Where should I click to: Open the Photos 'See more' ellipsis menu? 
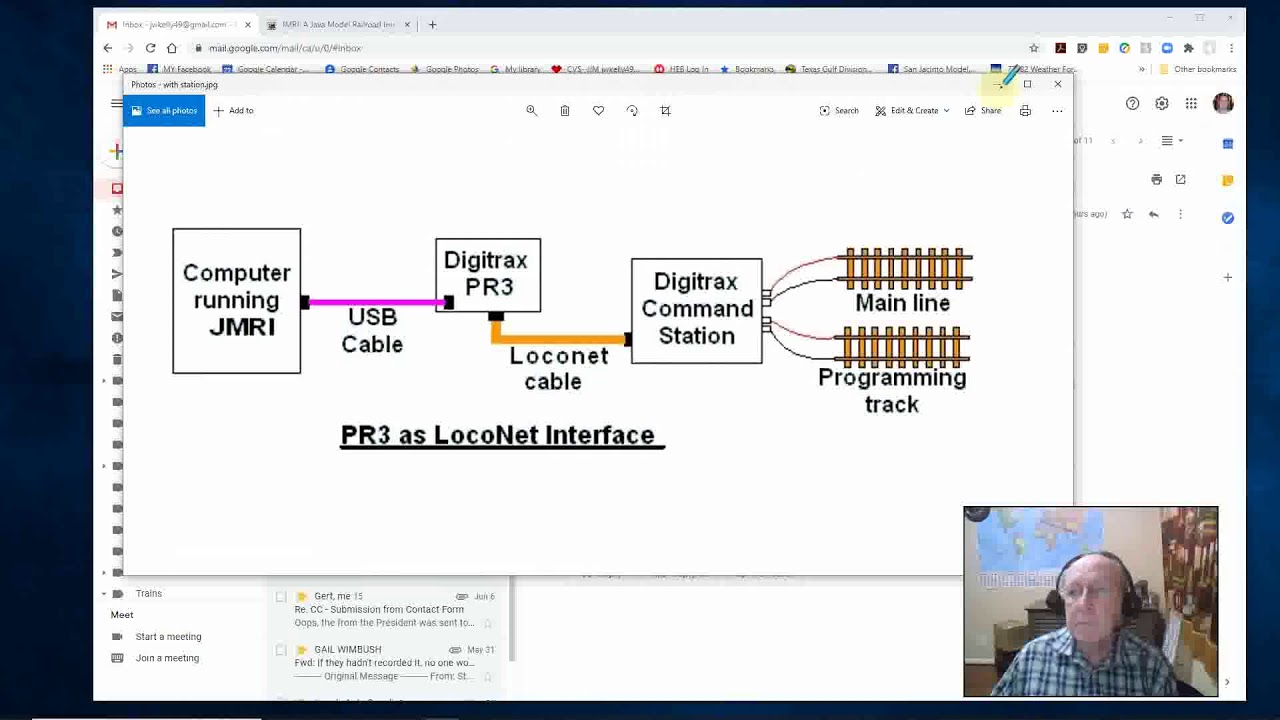click(x=1057, y=110)
